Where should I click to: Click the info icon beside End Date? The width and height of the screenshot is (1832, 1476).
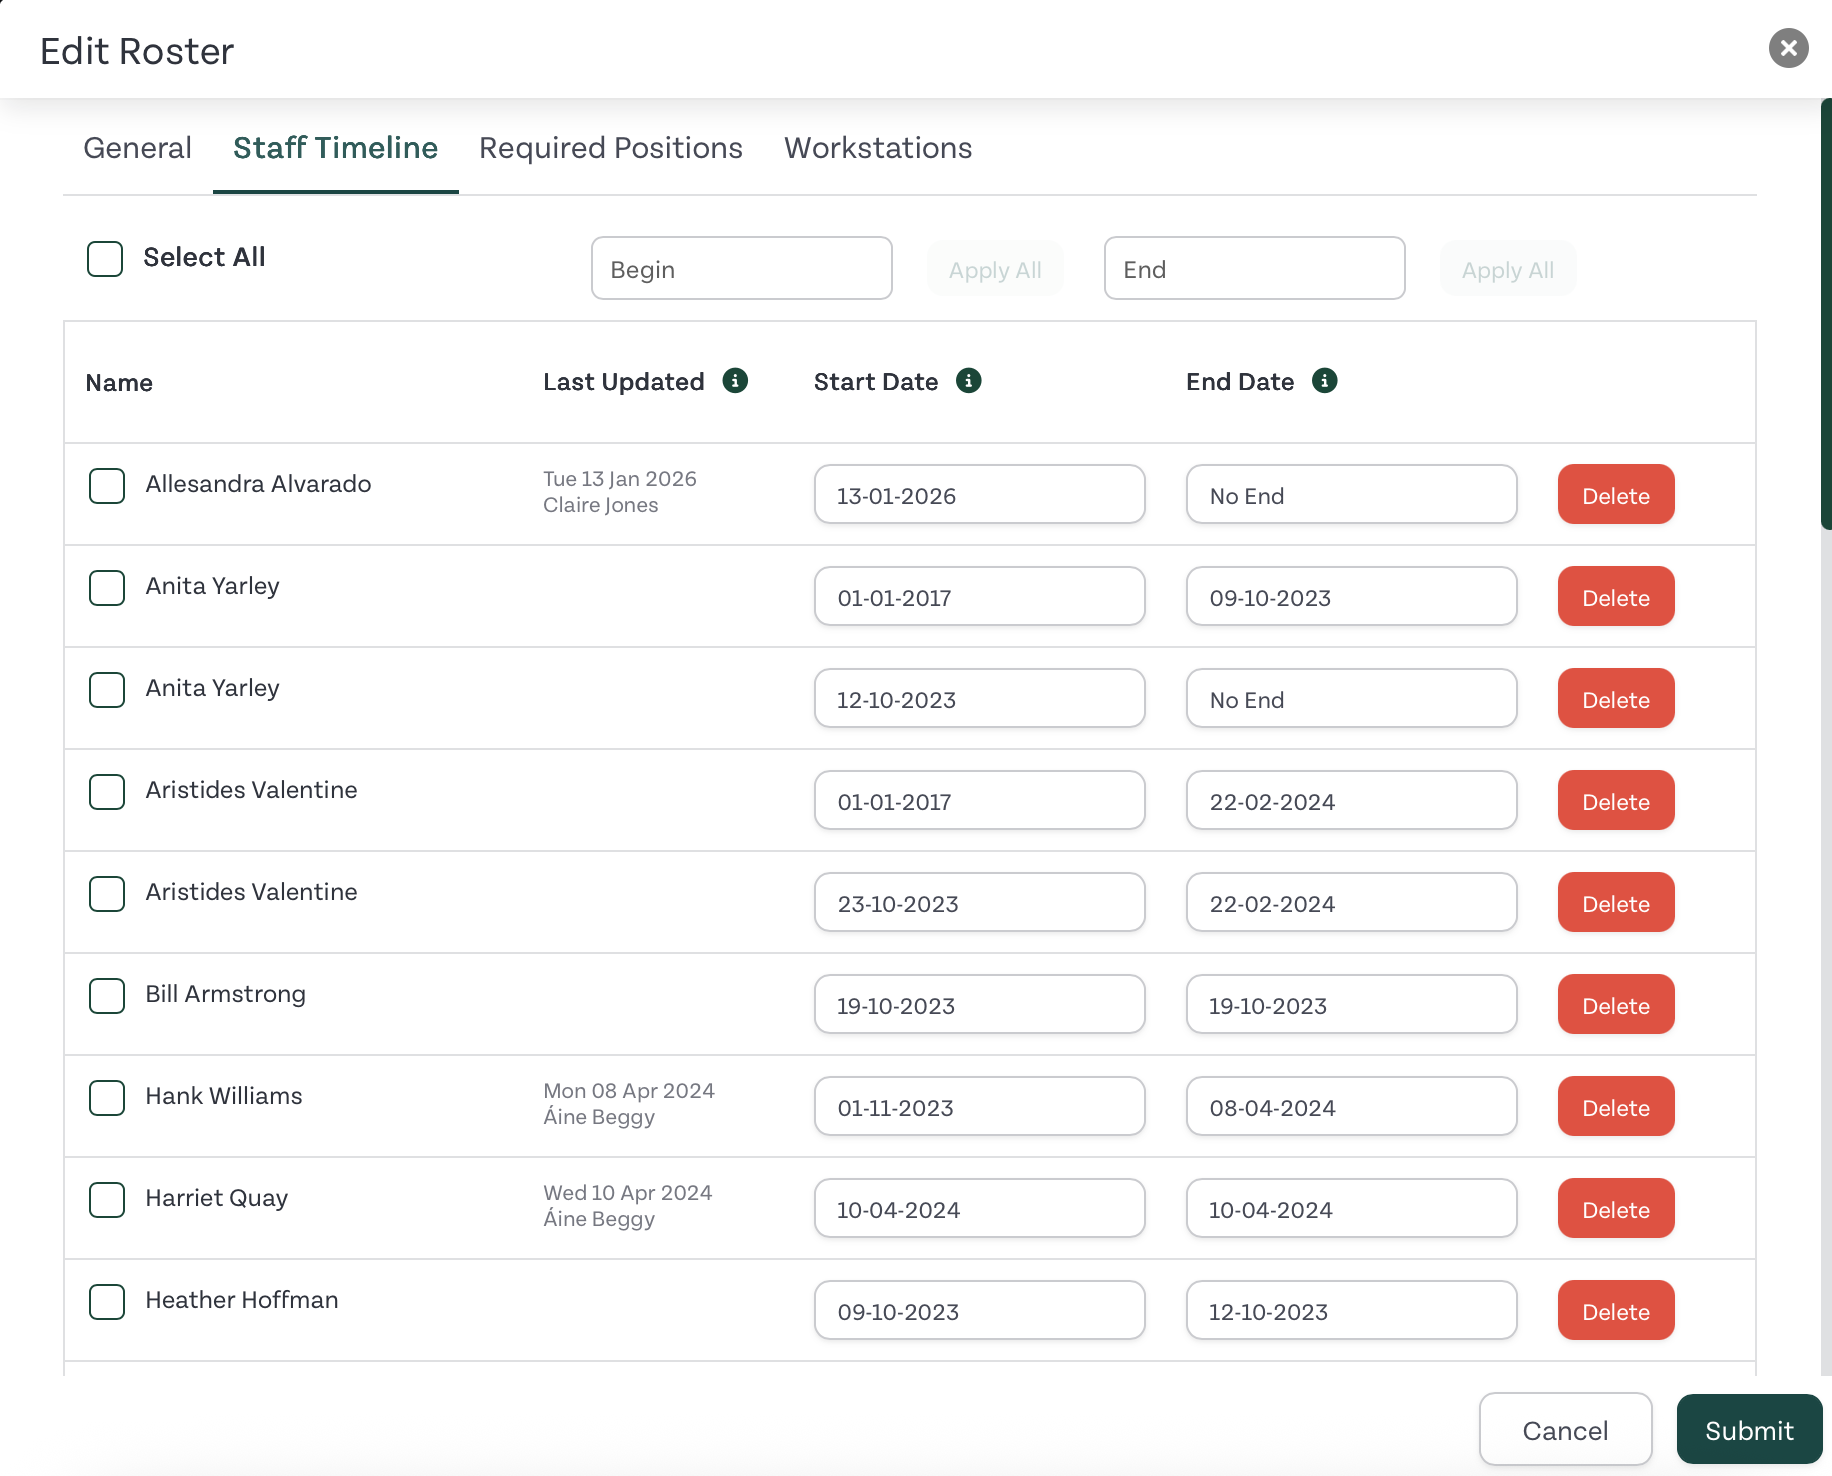click(1324, 381)
